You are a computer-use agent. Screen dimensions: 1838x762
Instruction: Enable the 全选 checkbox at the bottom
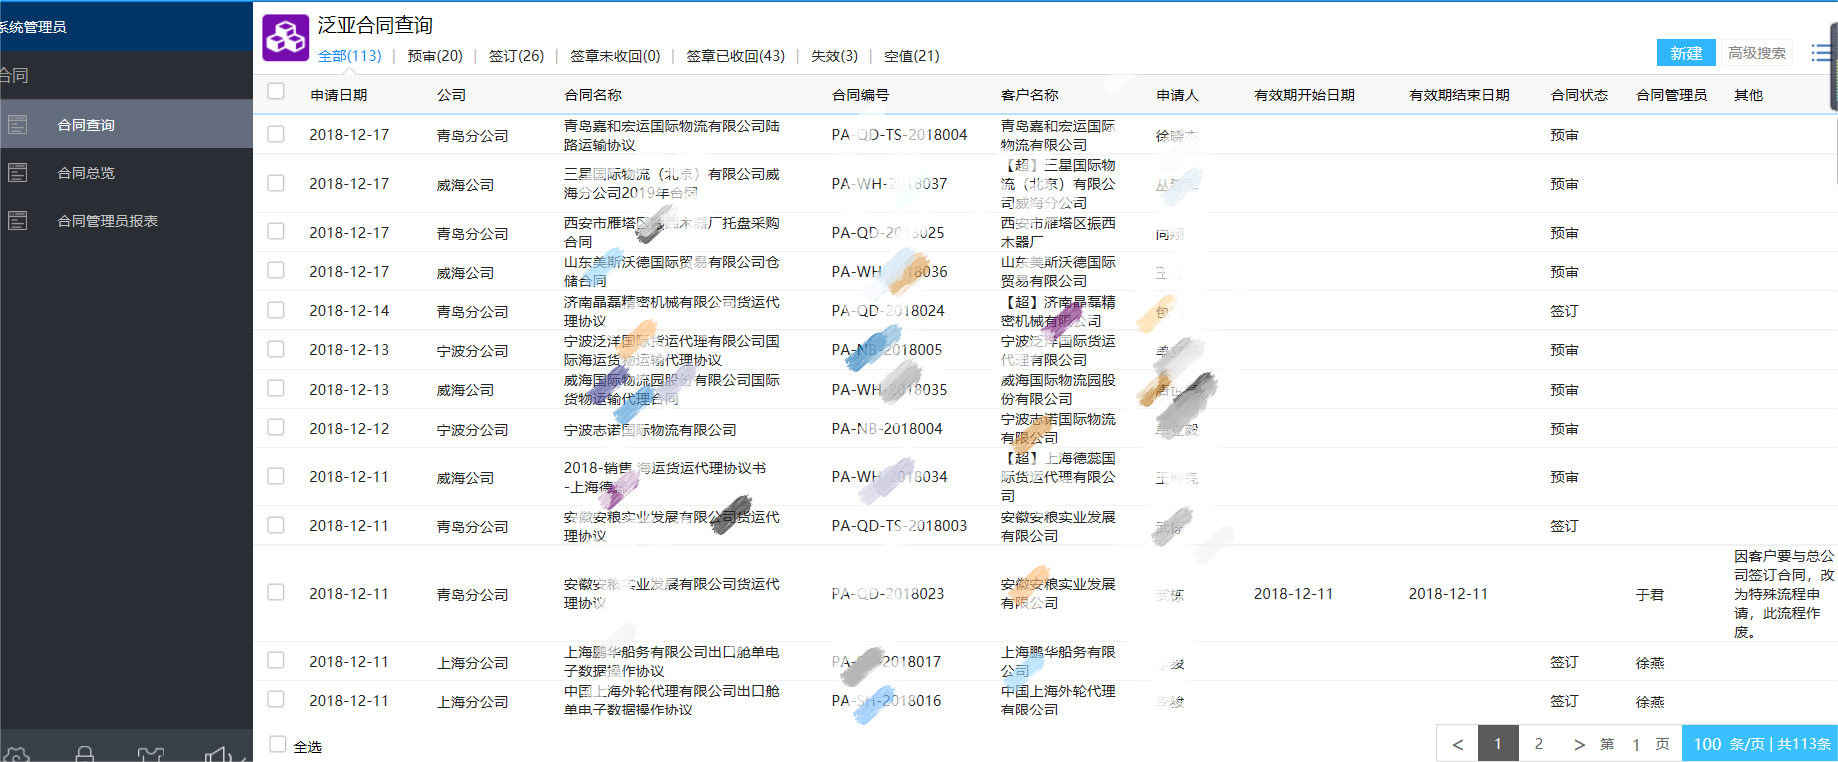pyautogui.click(x=278, y=744)
